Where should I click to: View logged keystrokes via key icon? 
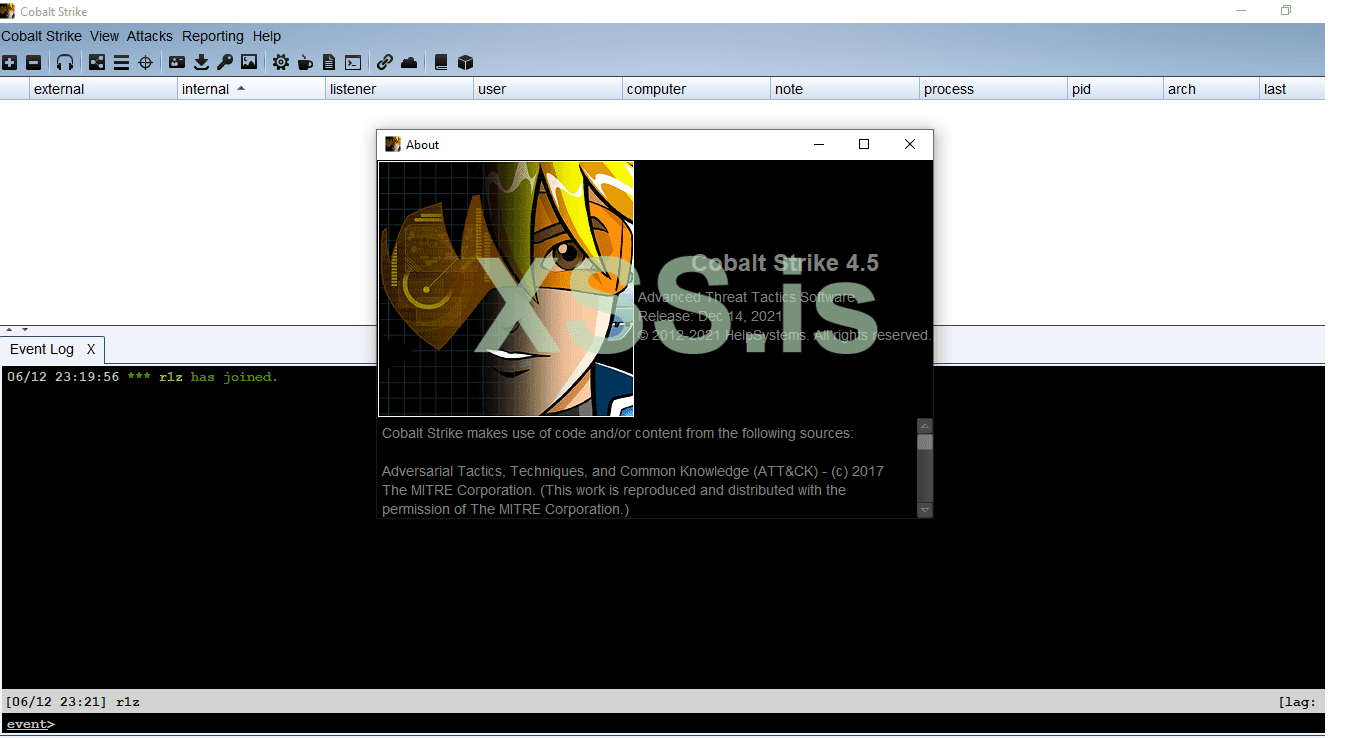(224, 62)
